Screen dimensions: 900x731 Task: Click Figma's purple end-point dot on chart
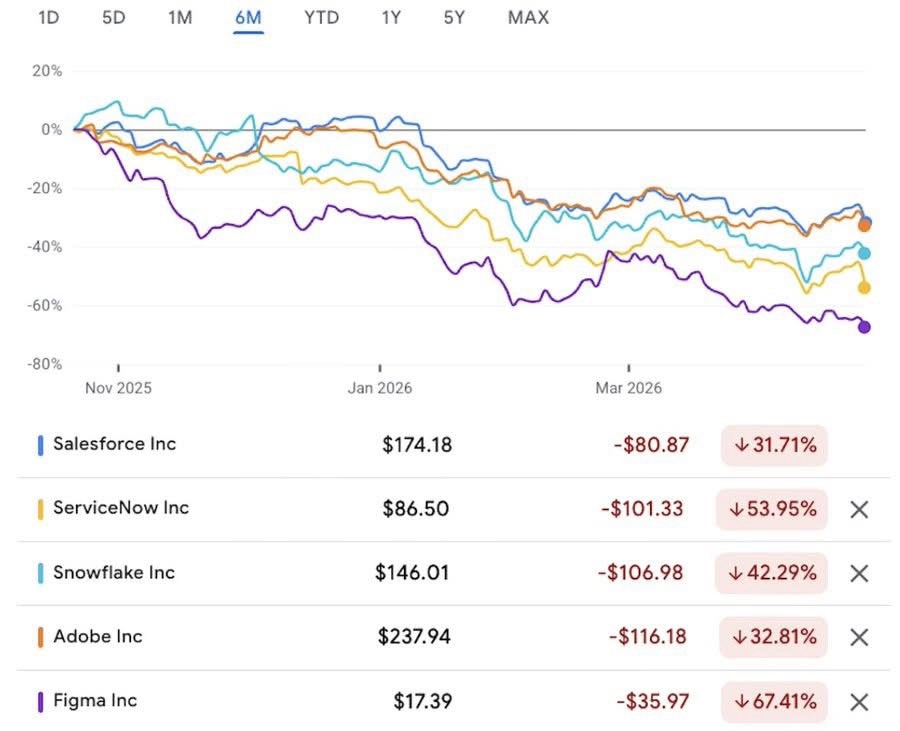click(x=864, y=327)
